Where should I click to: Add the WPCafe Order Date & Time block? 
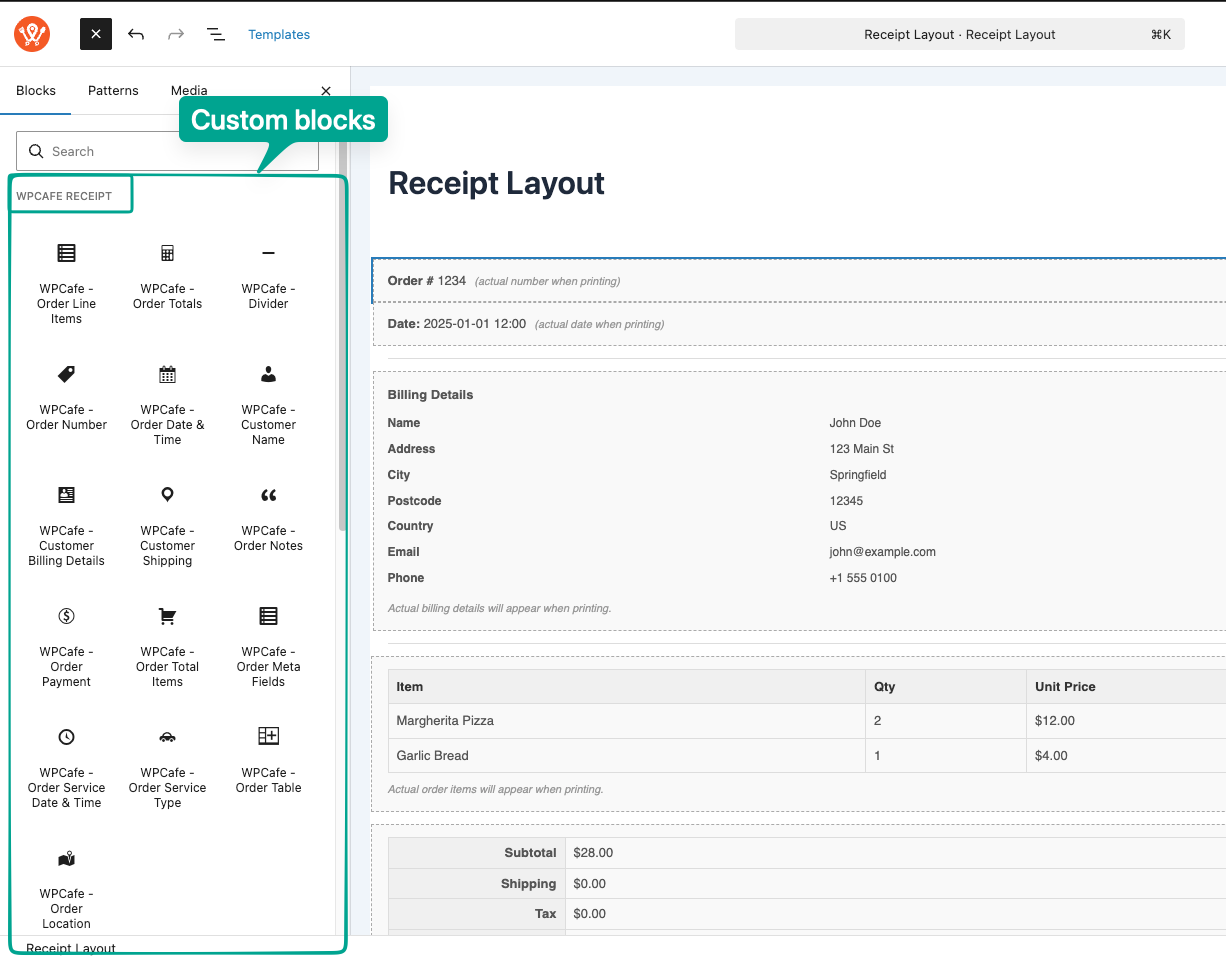tap(167, 404)
